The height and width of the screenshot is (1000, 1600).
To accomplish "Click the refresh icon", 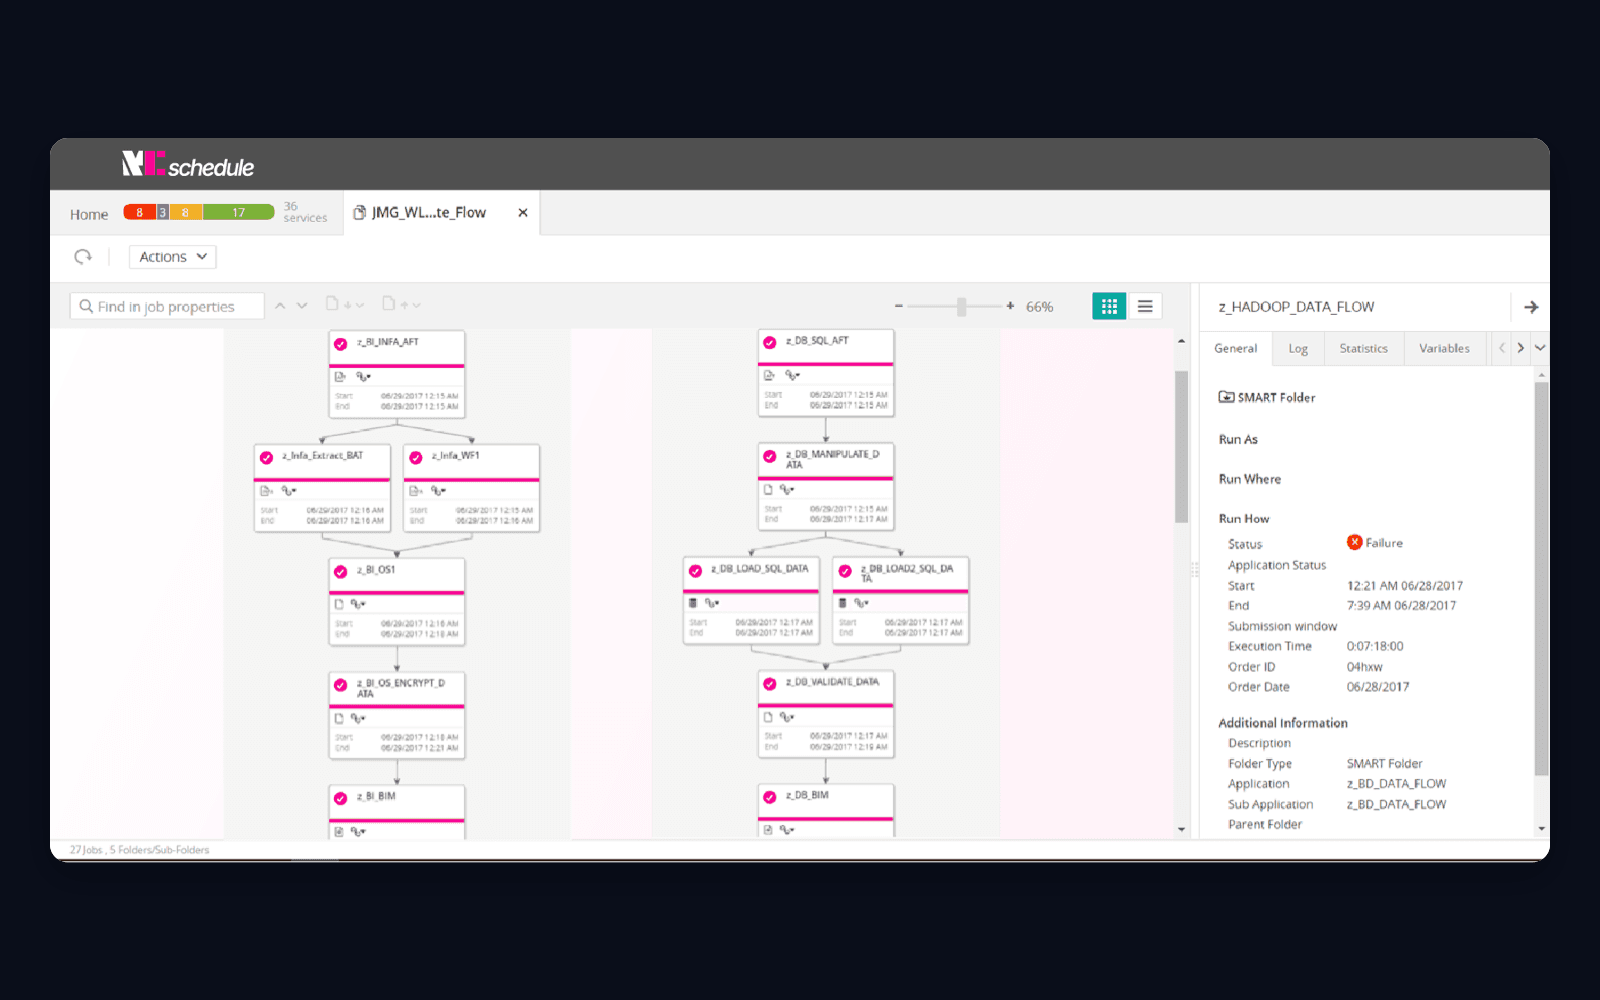I will point(83,257).
